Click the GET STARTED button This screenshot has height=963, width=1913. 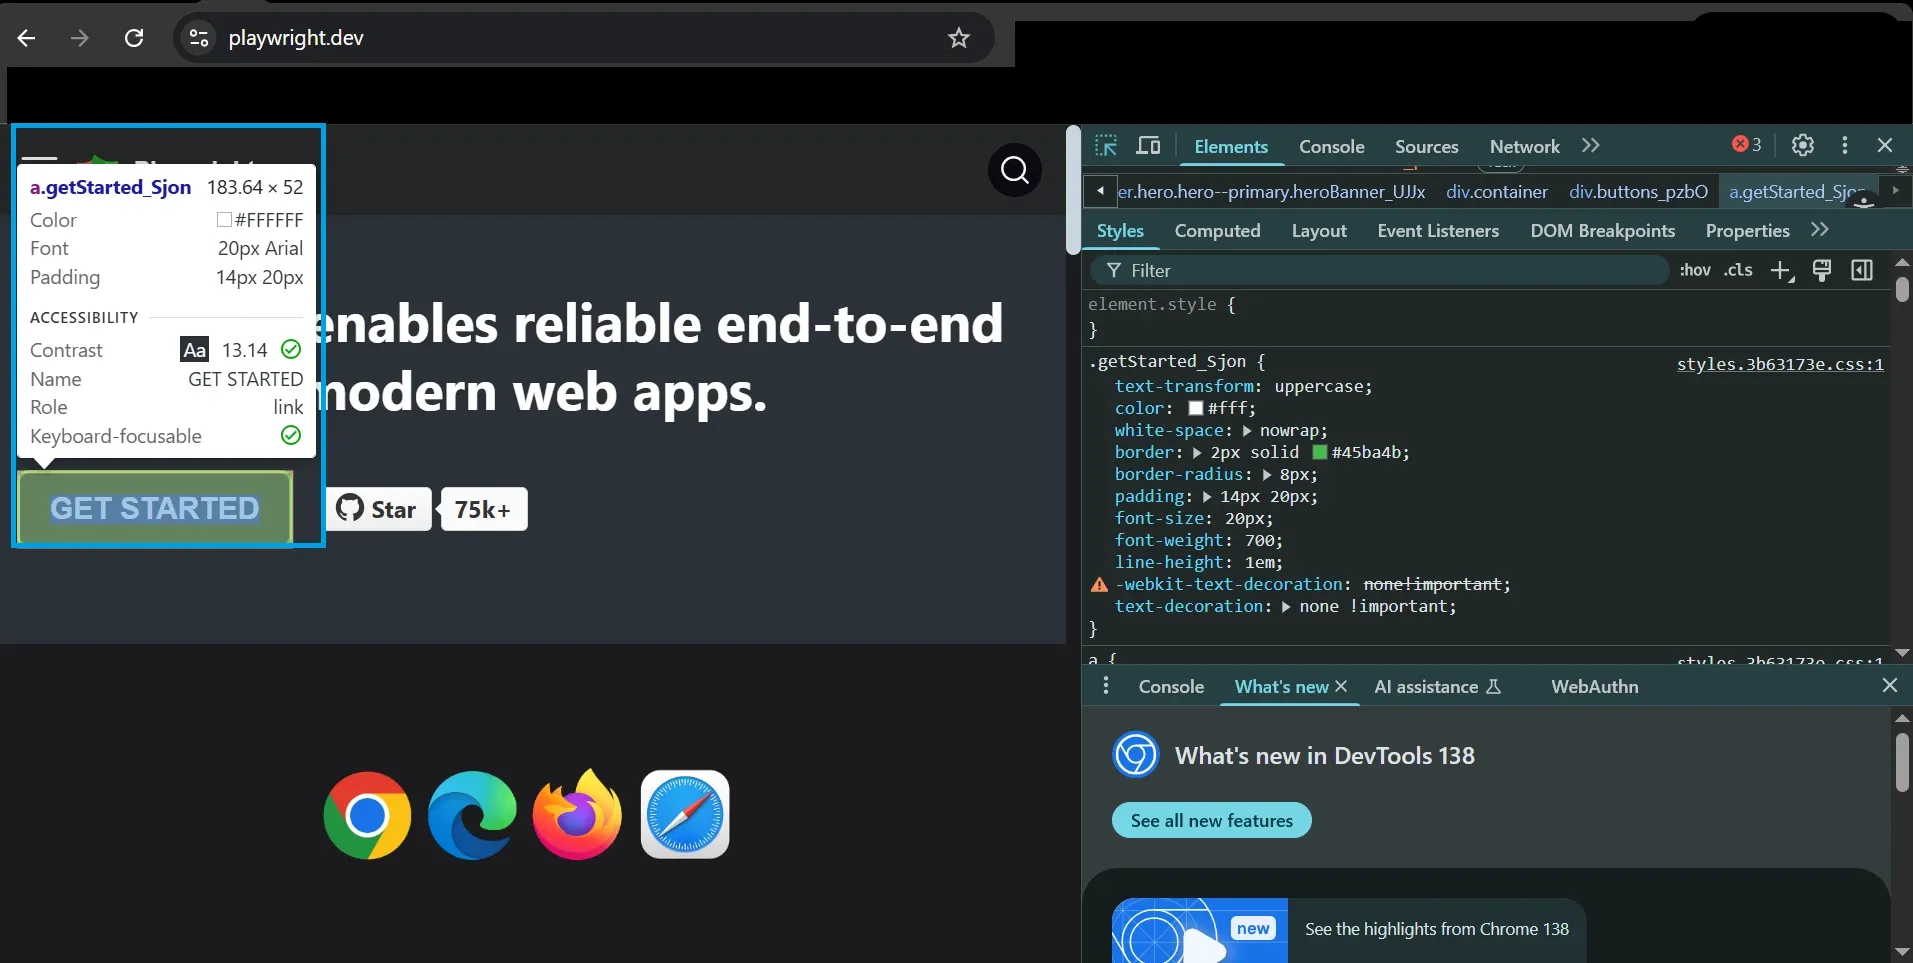tap(155, 508)
